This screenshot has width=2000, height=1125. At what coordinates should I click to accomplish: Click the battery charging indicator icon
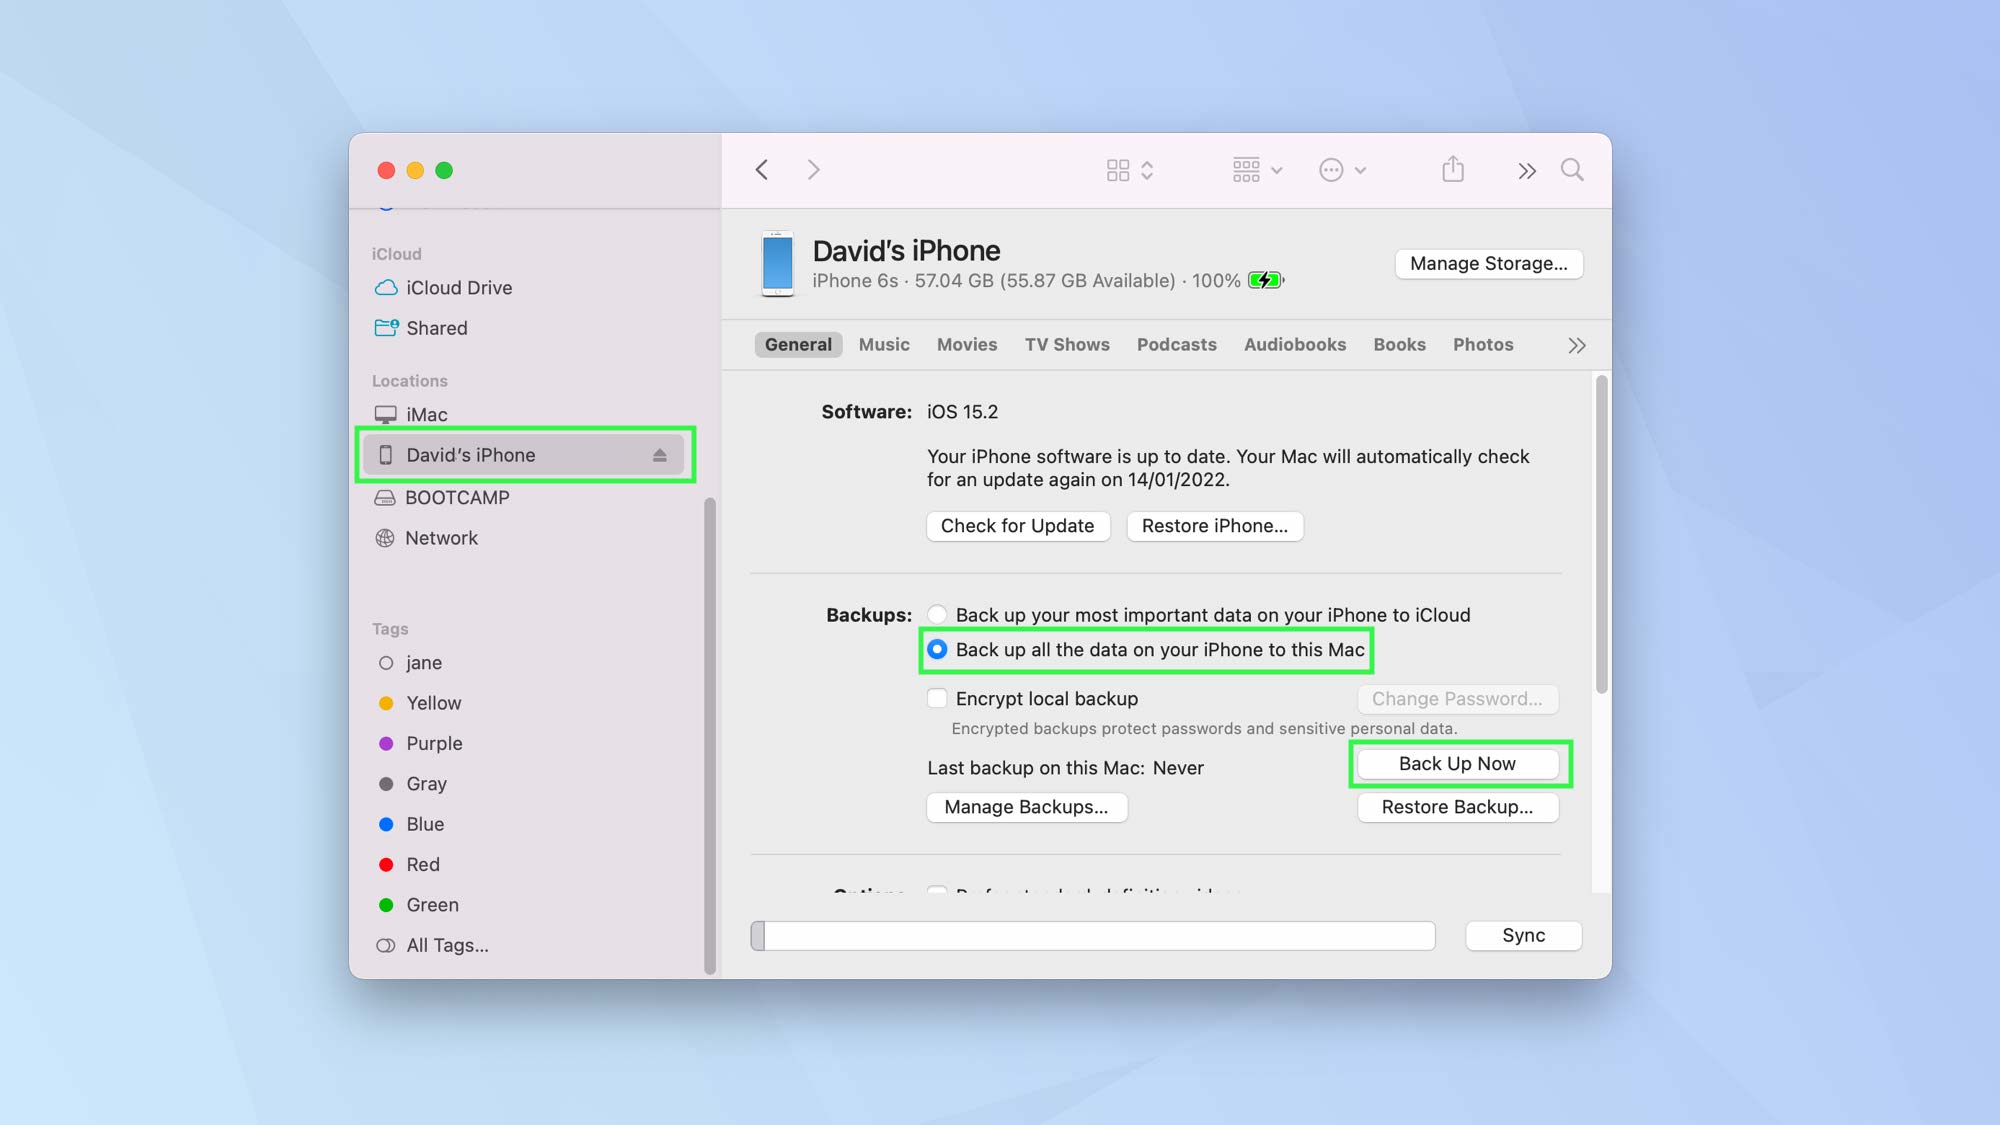coord(1264,280)
